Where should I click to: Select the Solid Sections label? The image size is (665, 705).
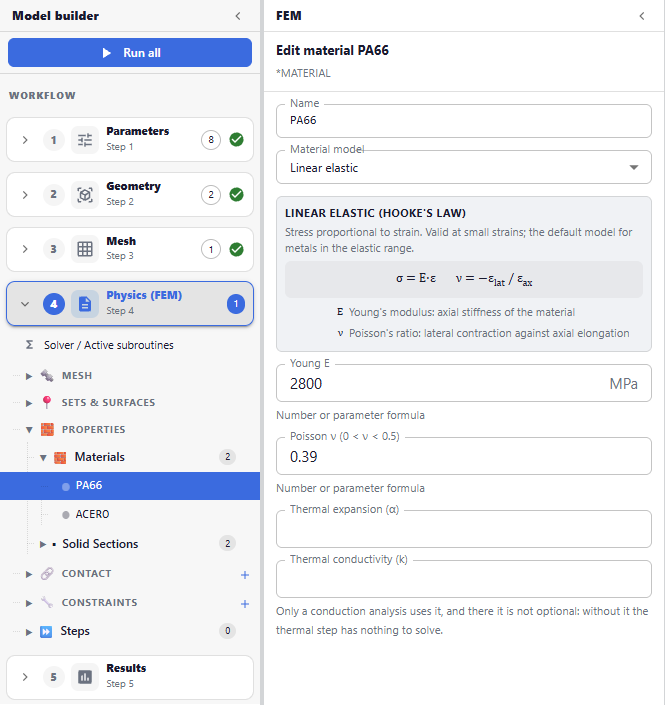click(100, 544)
